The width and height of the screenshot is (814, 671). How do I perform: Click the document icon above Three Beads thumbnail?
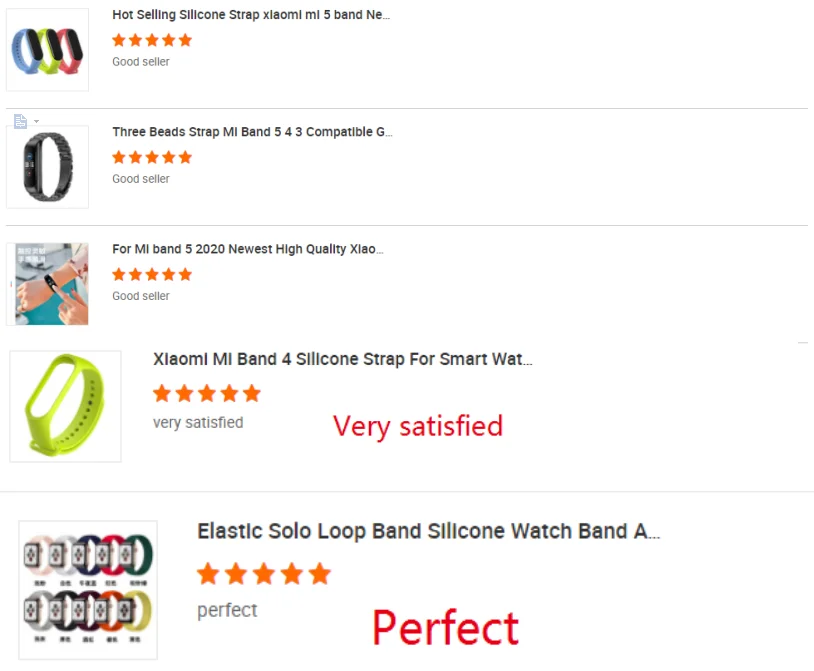click(20, 121)
